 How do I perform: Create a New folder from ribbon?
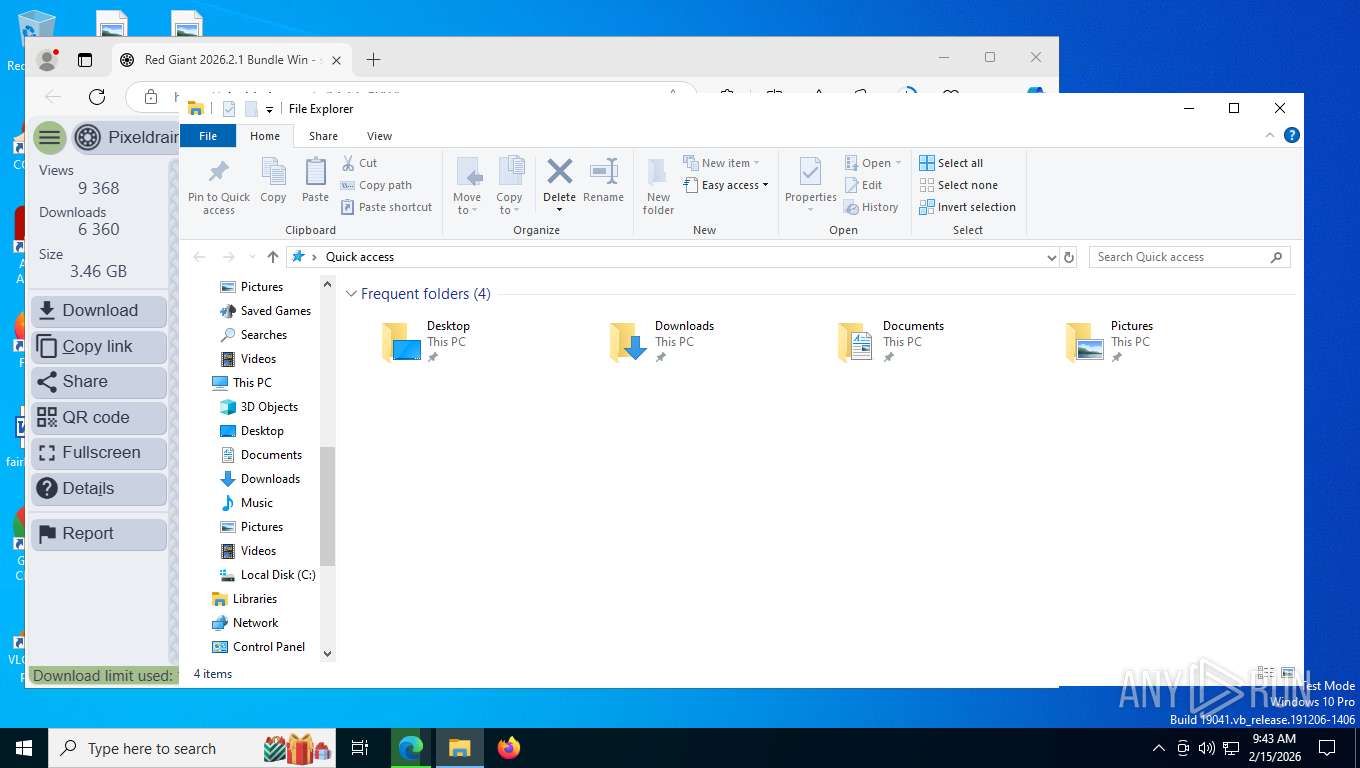[x=658, y=186]
